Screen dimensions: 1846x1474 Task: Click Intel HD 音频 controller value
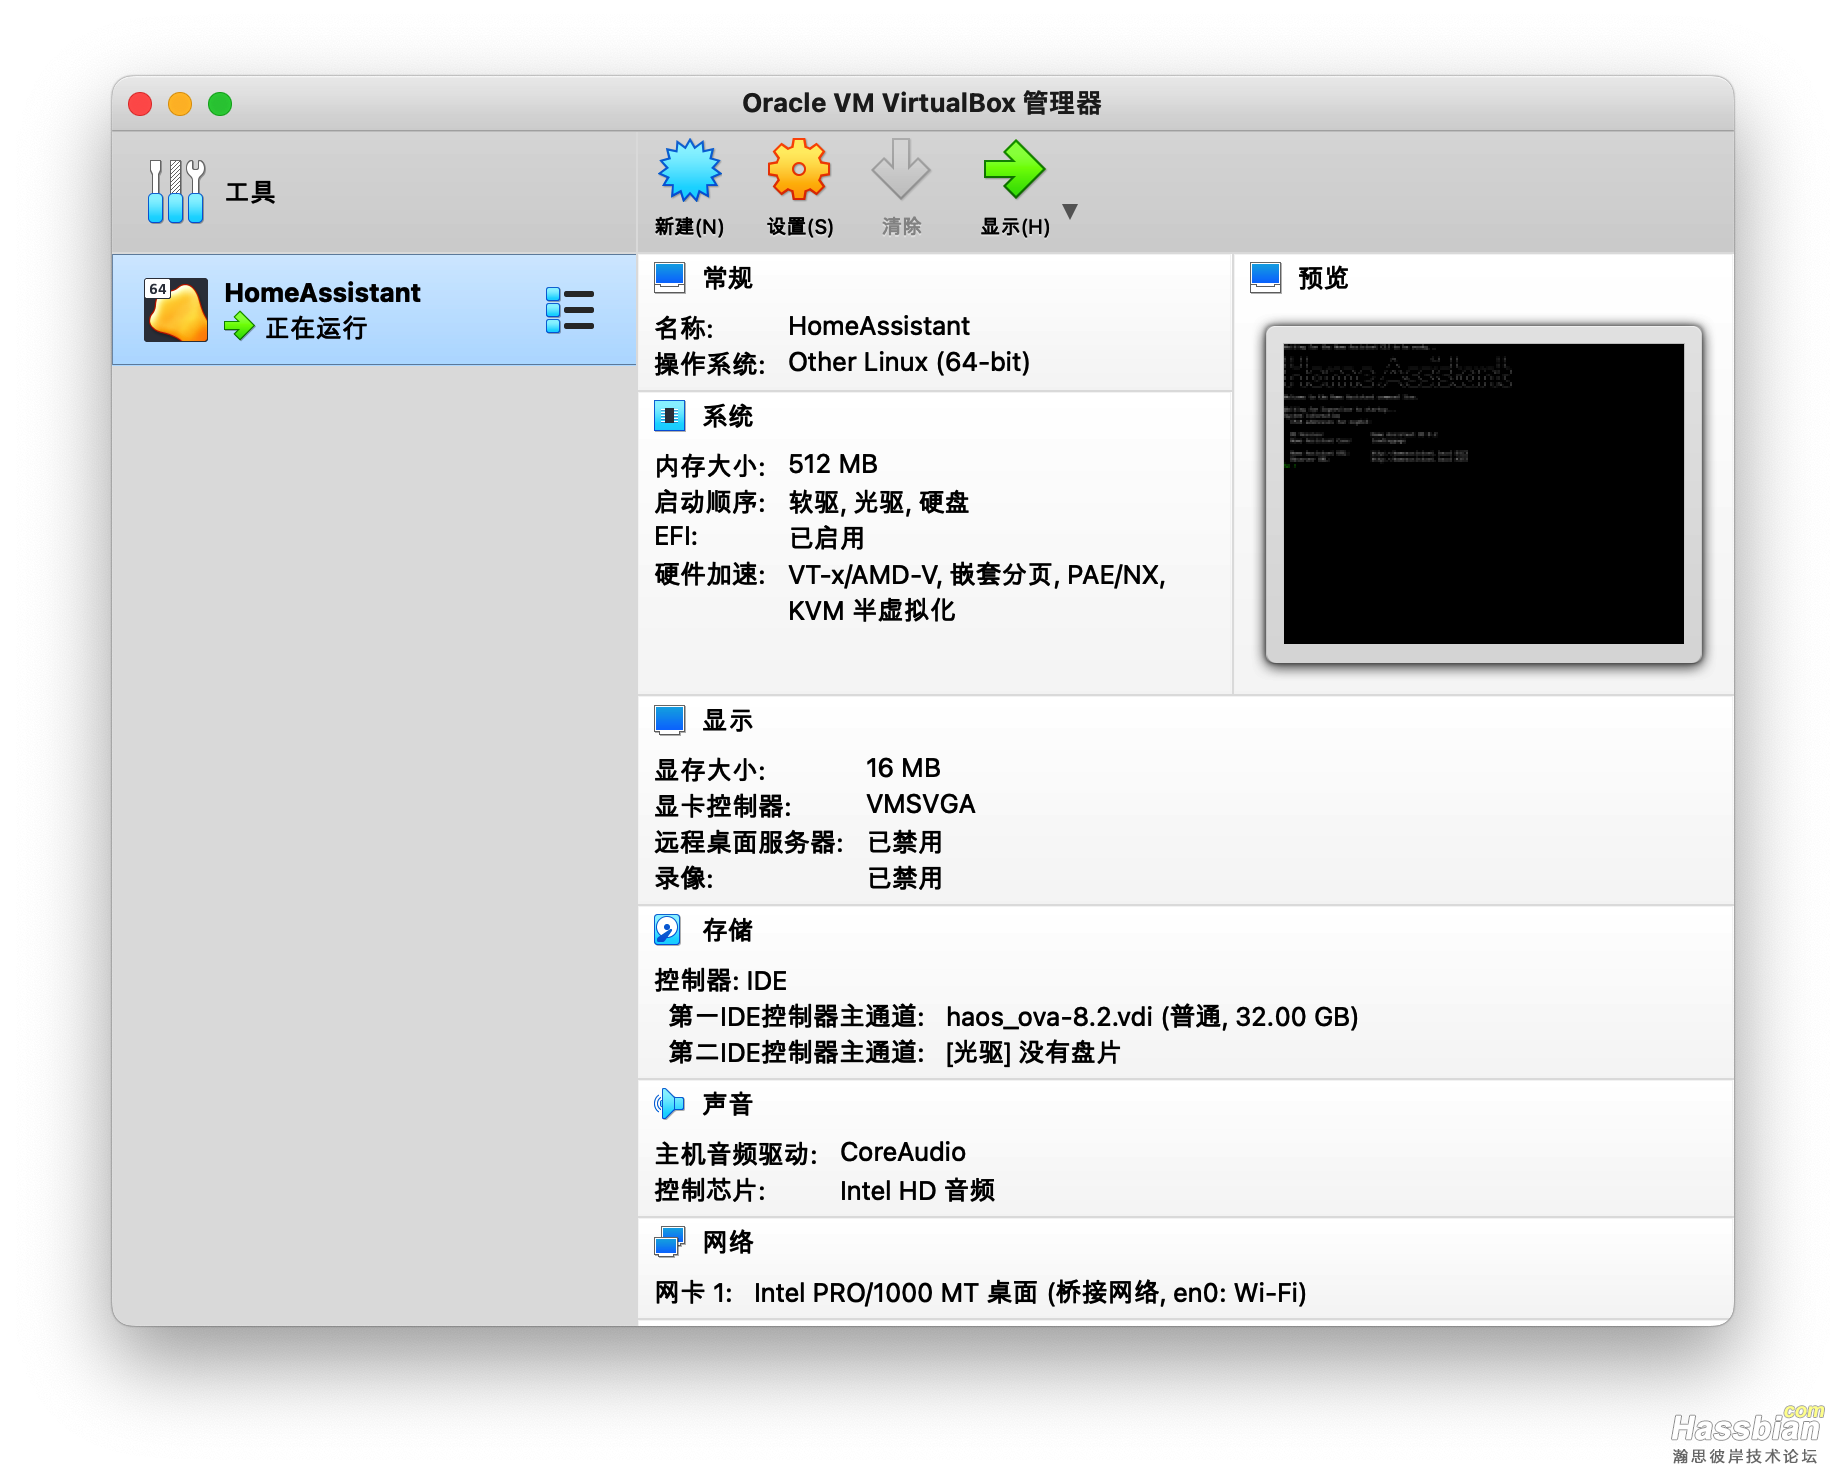[x=917, y=1190]
